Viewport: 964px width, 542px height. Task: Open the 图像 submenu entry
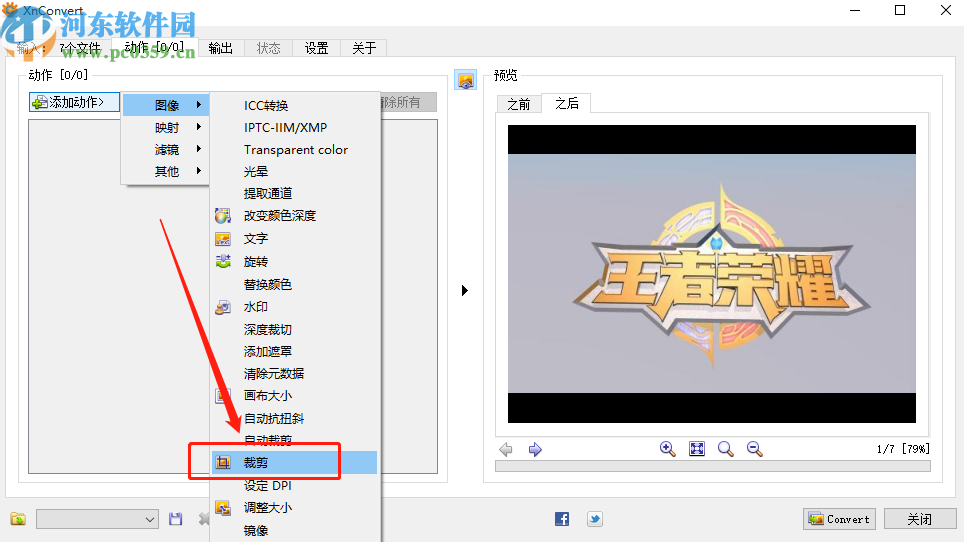[x=167, y=105]
